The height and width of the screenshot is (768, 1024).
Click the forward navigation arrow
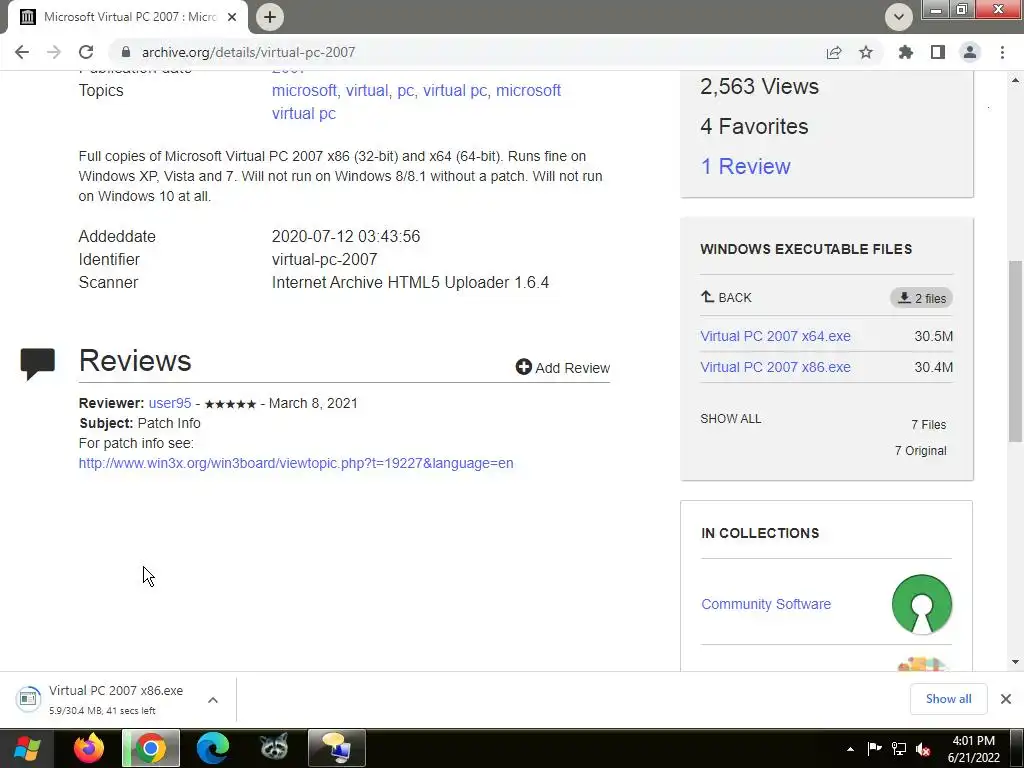pyautogui.click(x=54, y=52)
